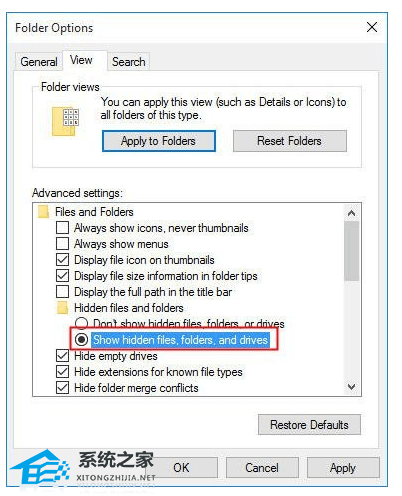Click the Restore Defaults button
The height and width of the screenshot is (496, 402).
(309, 425)
